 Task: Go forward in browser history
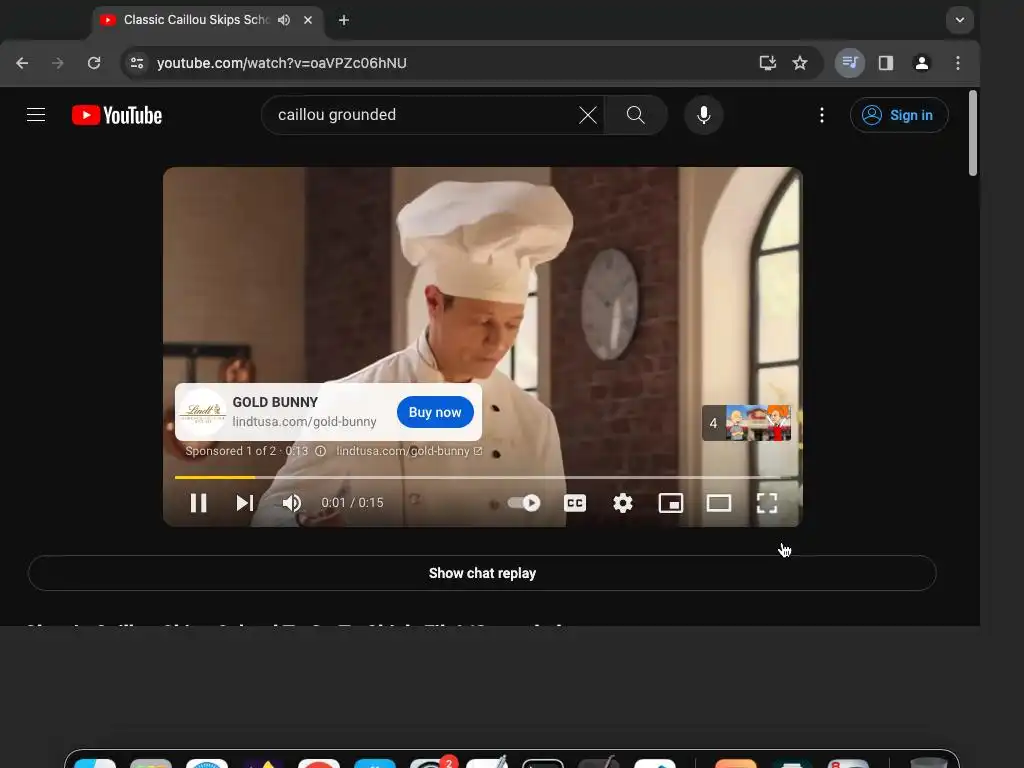58,63
